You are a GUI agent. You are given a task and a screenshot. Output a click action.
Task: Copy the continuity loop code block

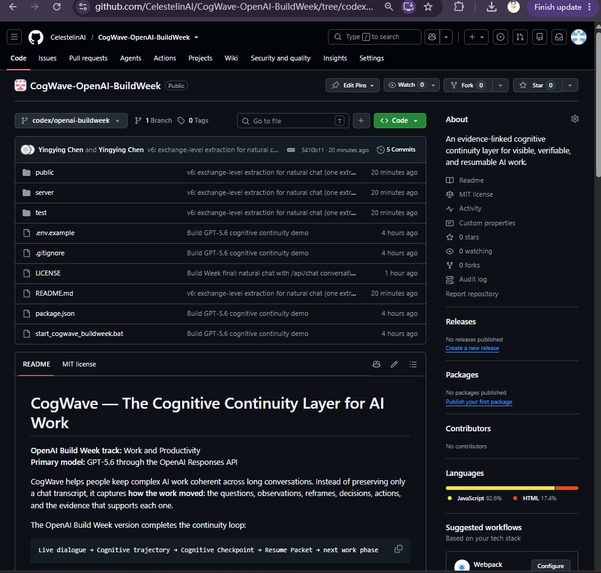[399, 549]
